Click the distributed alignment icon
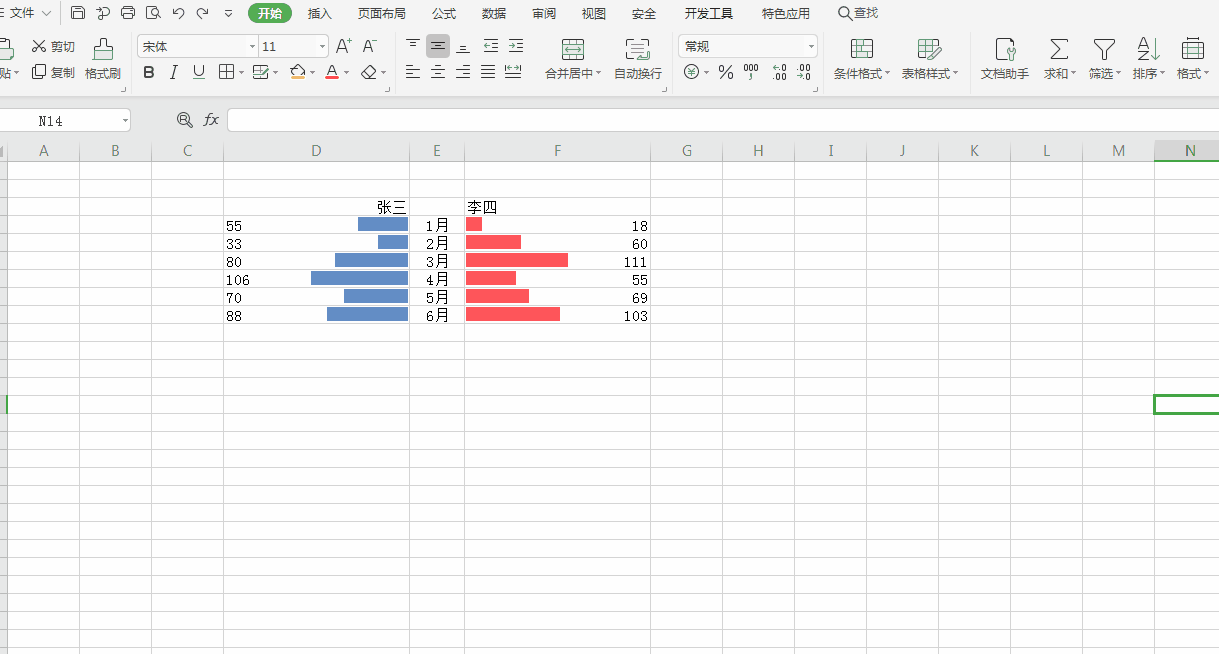The width and height of the screenshot is (1219, 654). click(x=513, y=72)
